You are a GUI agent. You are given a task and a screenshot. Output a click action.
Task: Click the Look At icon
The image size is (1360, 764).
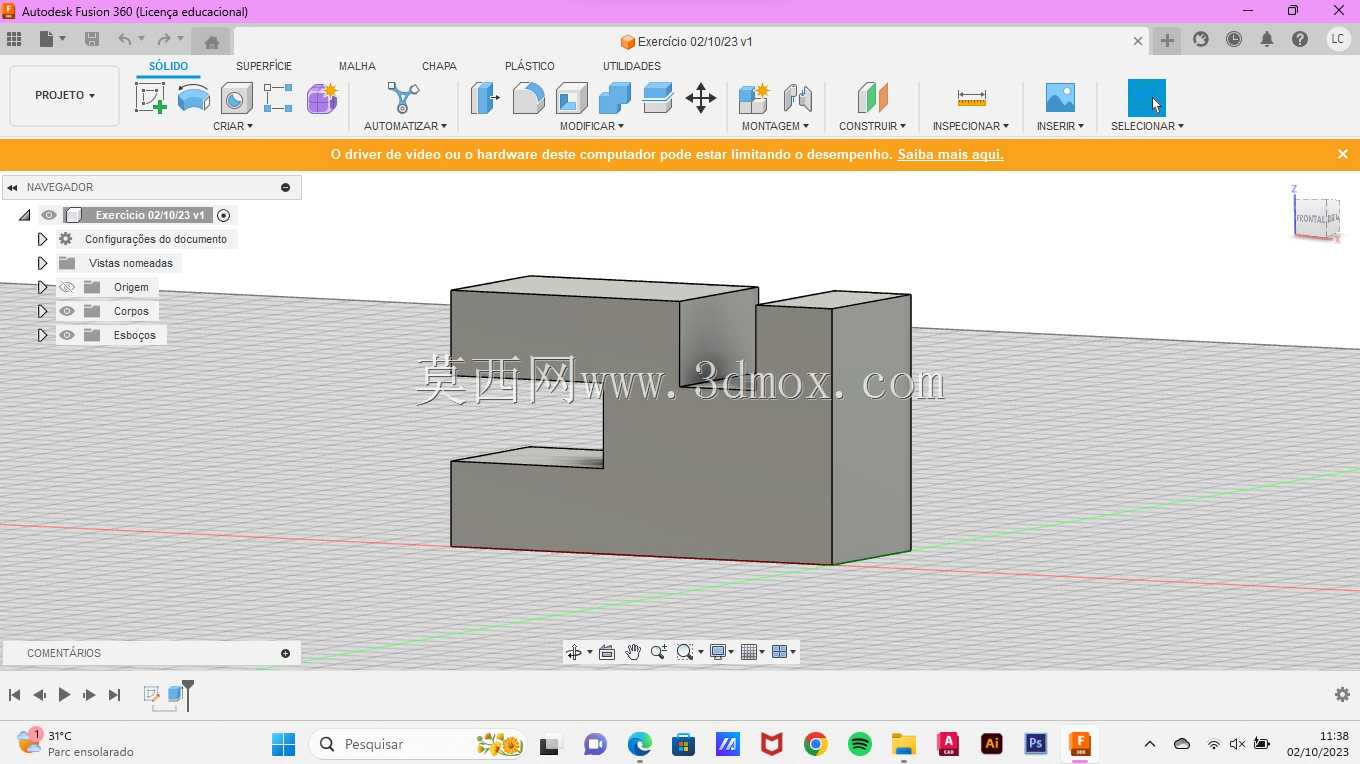607,652
